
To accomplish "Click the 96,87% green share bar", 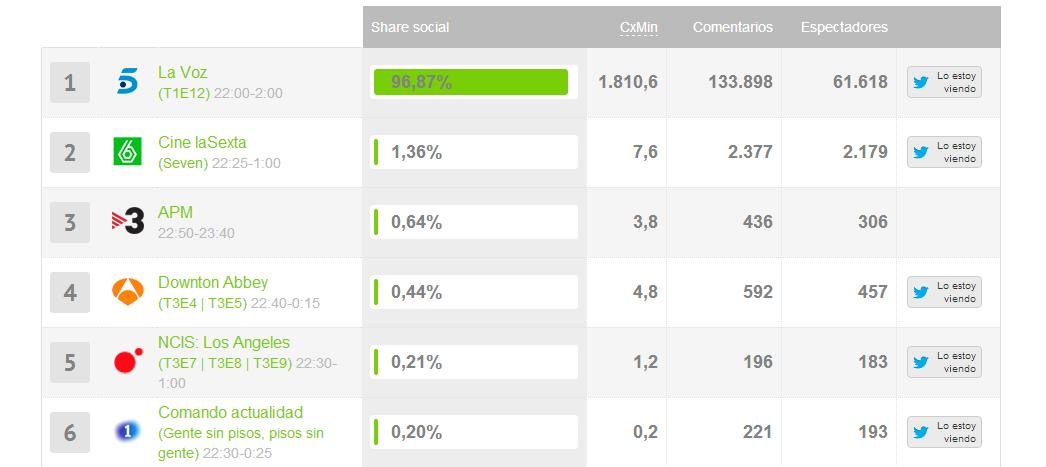I will click(470, 82).
